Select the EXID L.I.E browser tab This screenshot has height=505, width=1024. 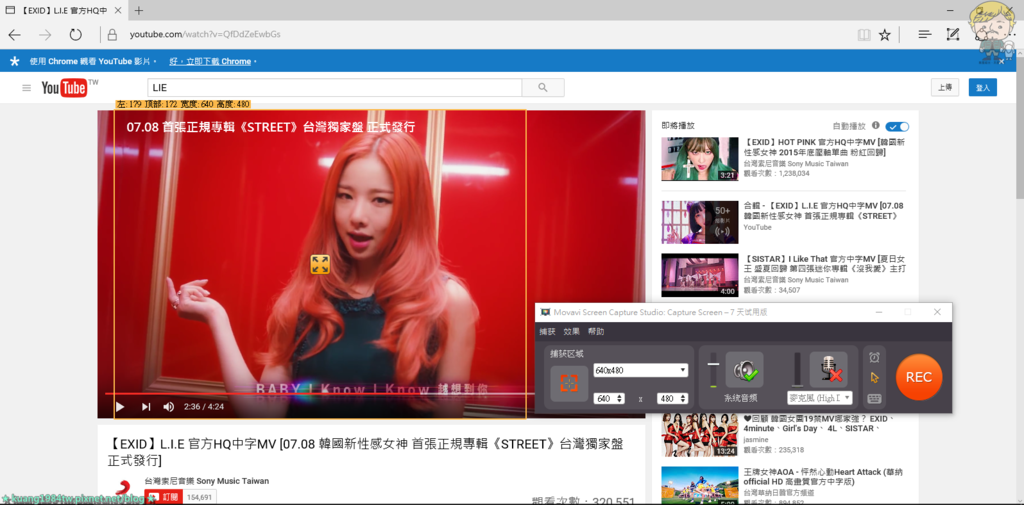coord(64,10)
